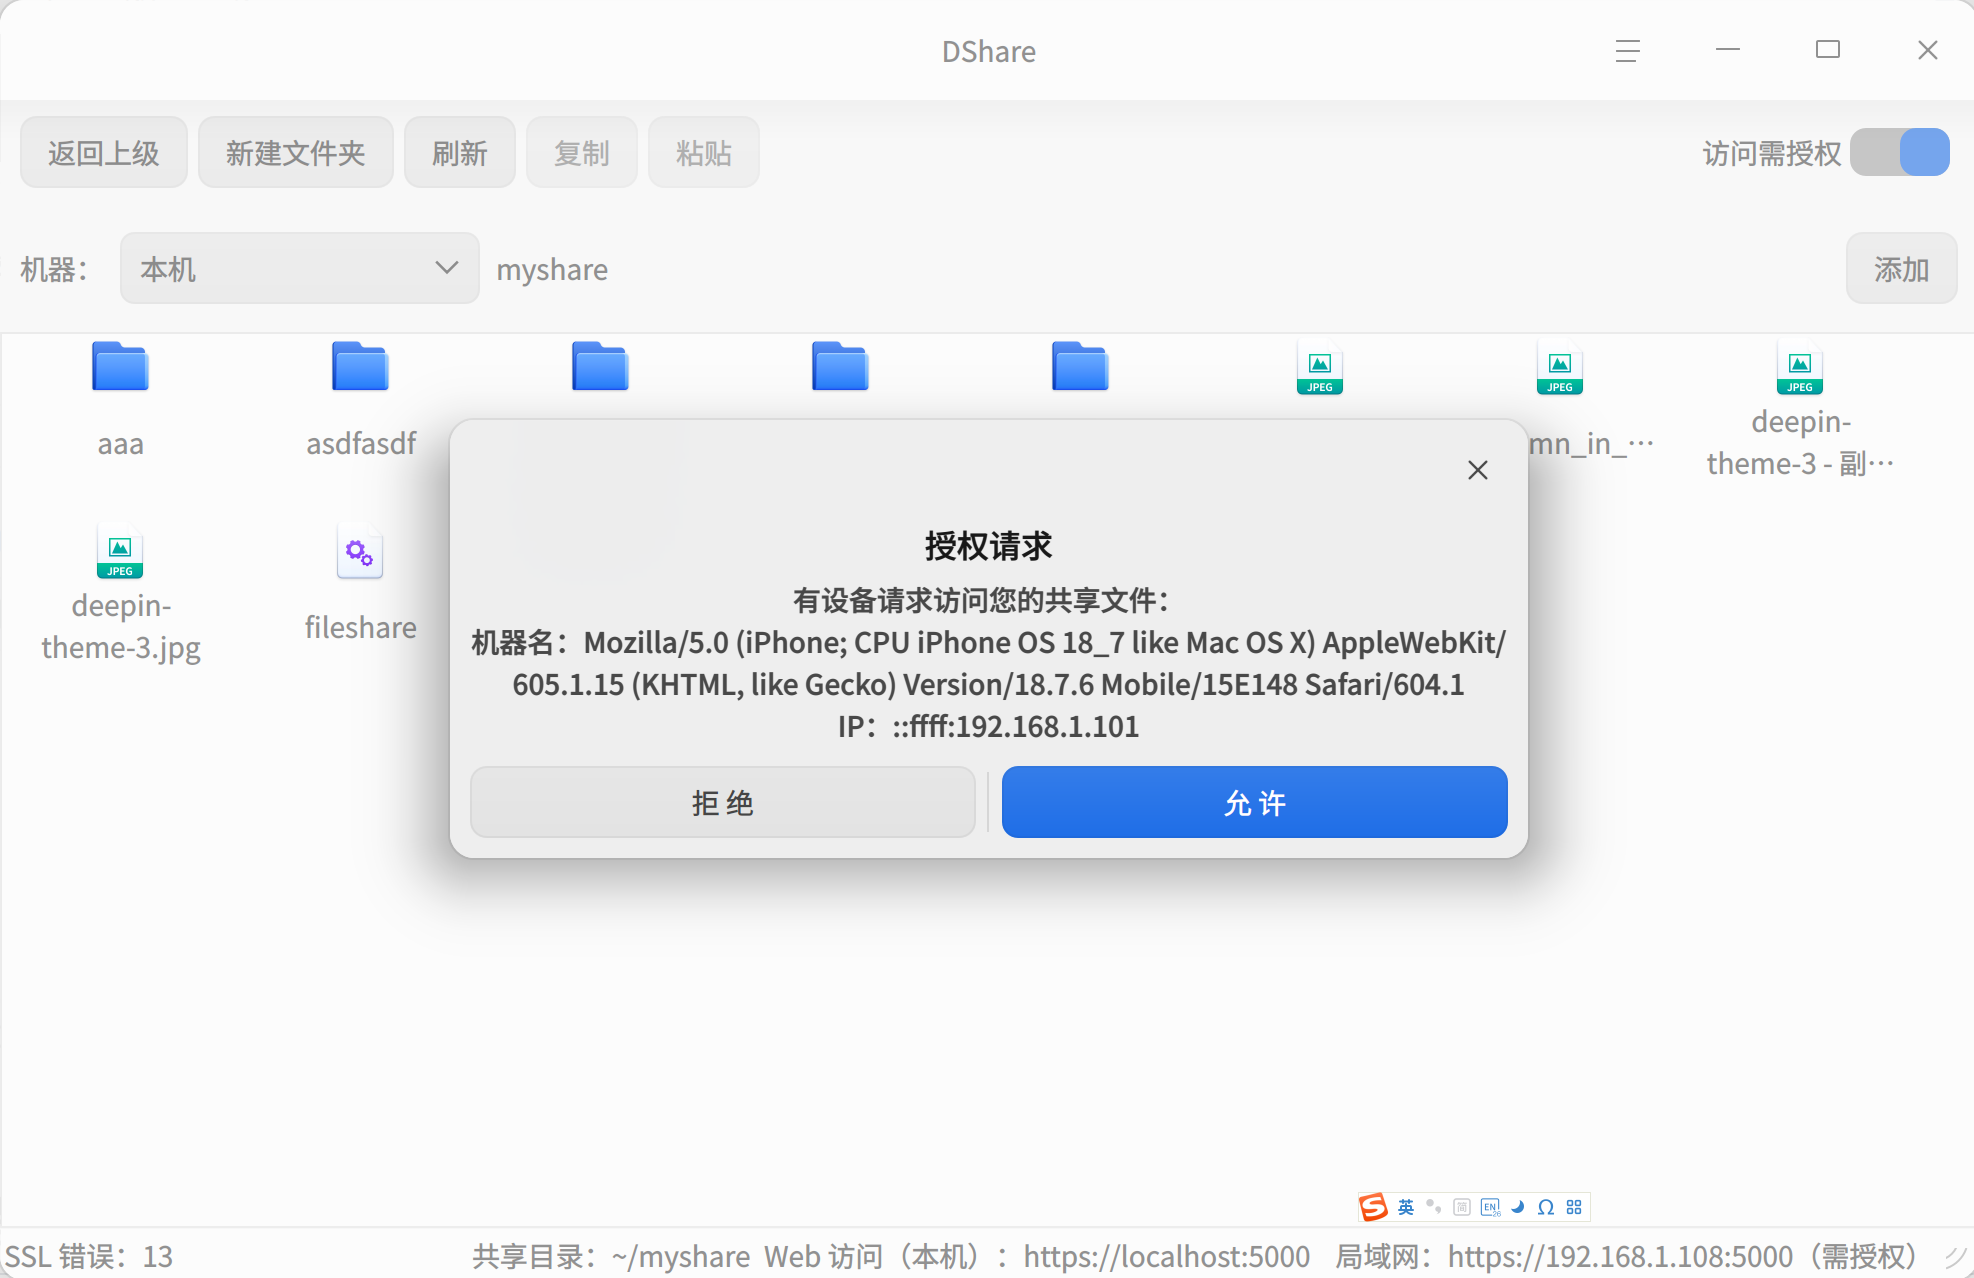The image size is (1974, 1278).
Task: Select the fileshare gear file icon
Action: pos(360,551)
